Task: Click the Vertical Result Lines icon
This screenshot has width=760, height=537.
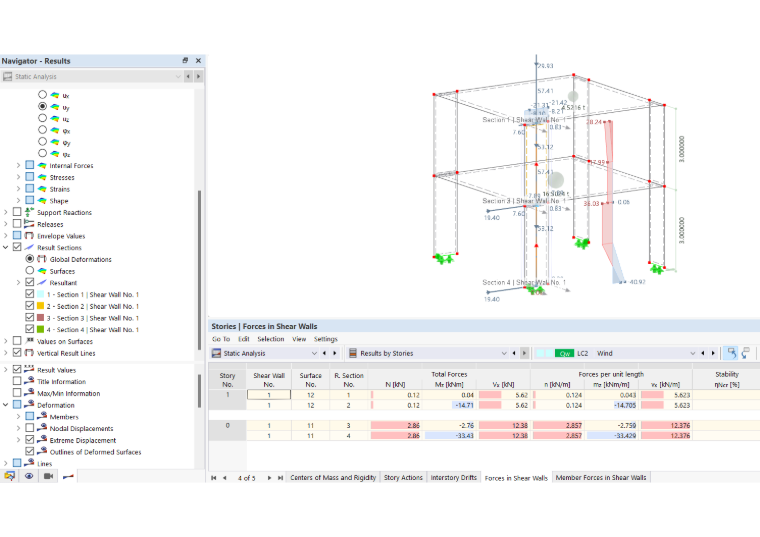Action: pos(30,353)
